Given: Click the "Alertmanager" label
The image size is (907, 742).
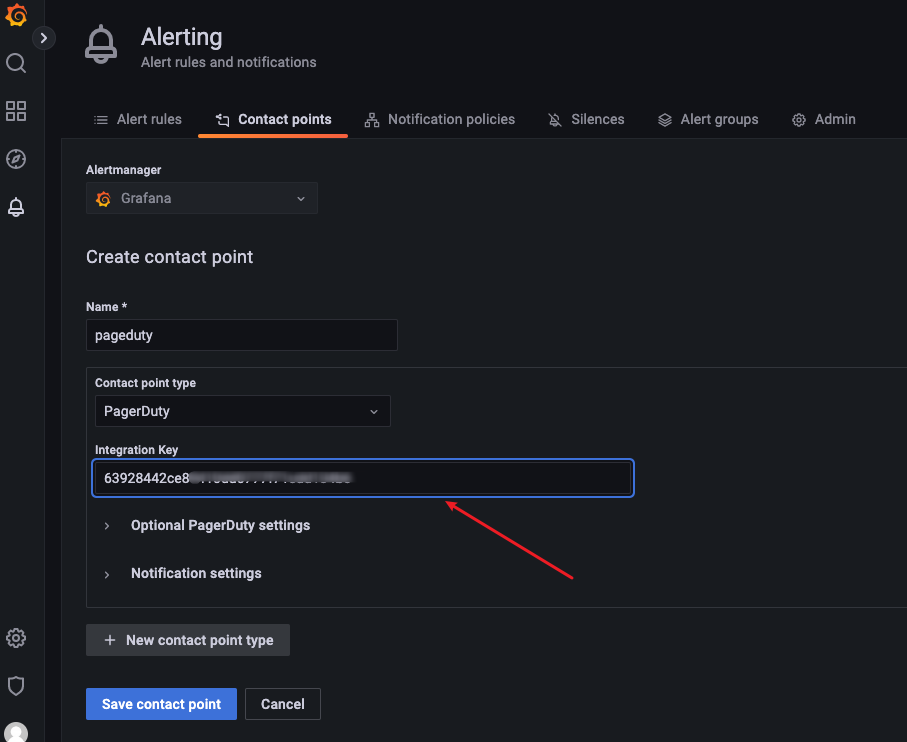Looking at the screenshot, I should point(124,170).
